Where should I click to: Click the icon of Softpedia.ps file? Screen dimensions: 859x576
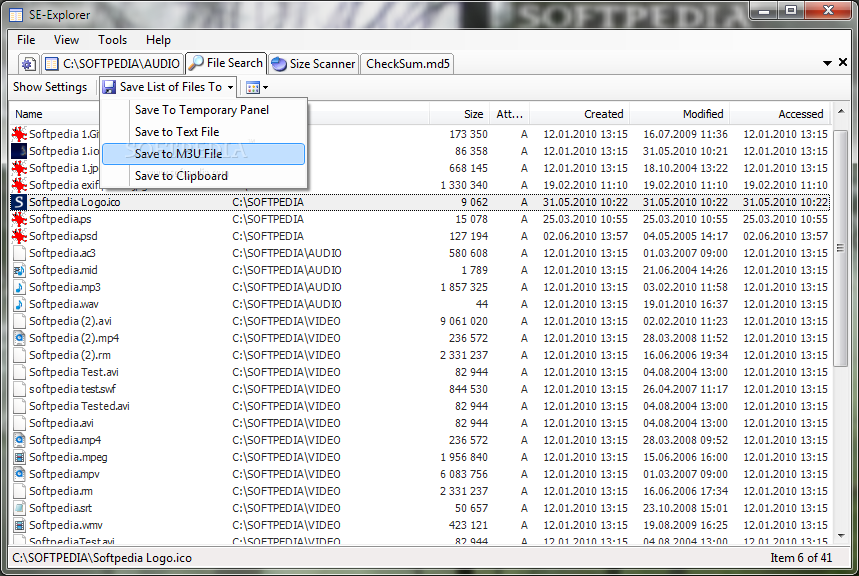[19, 219]
